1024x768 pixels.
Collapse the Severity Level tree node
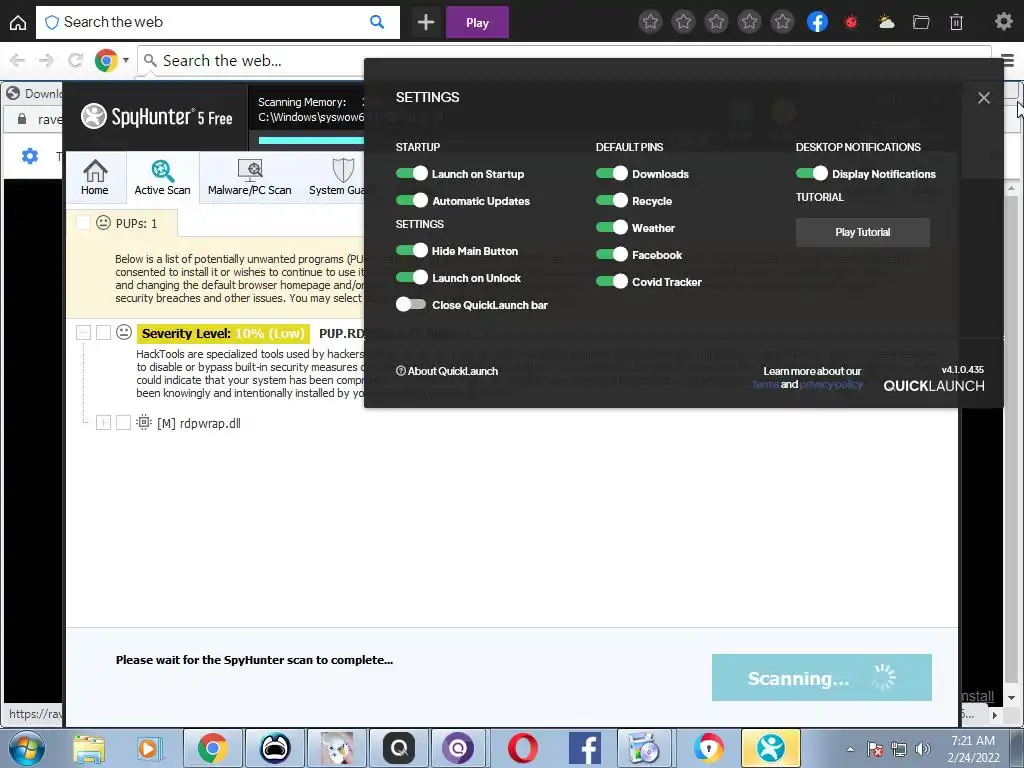(84, 332)
